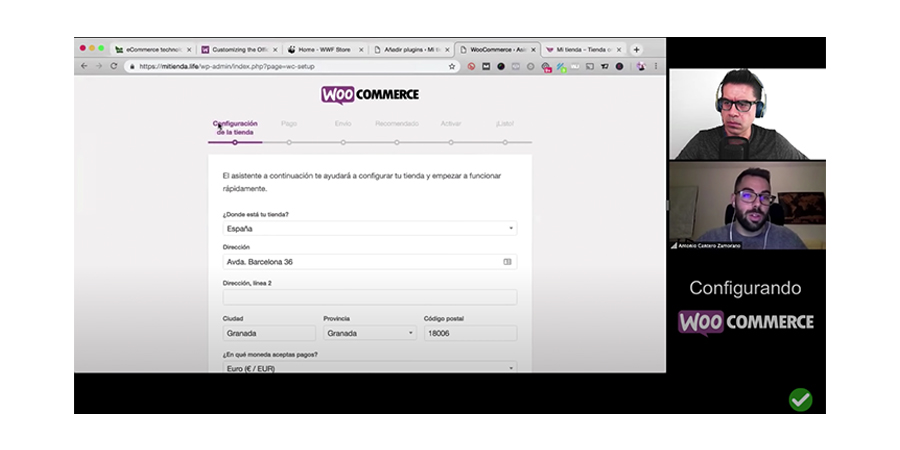Click the Chrome profile avatar icon
The width and height of the screenshot is (900, 450).
click(x=641, y=67)
